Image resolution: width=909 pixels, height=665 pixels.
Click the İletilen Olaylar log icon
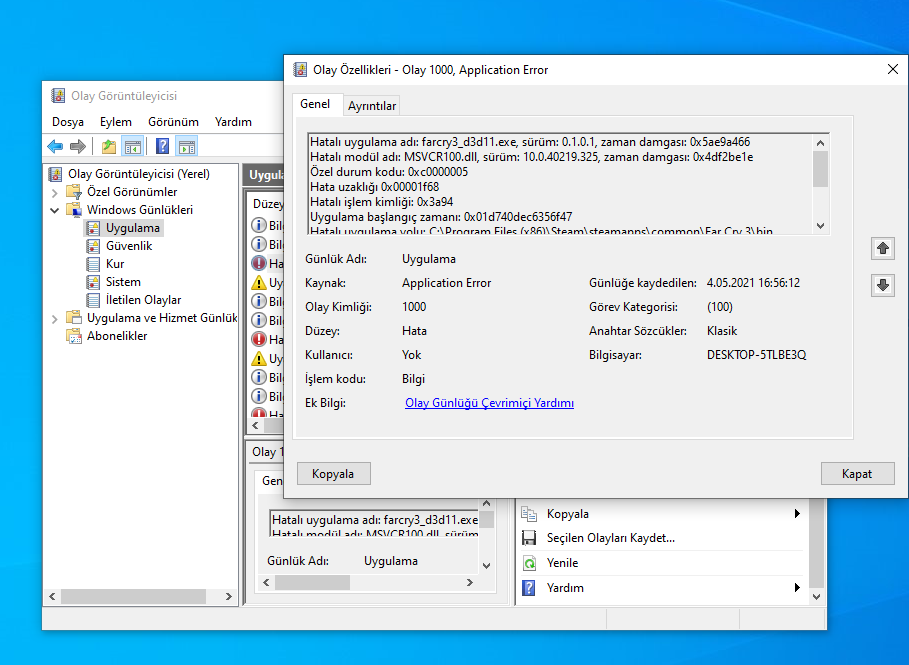point(93,300)
